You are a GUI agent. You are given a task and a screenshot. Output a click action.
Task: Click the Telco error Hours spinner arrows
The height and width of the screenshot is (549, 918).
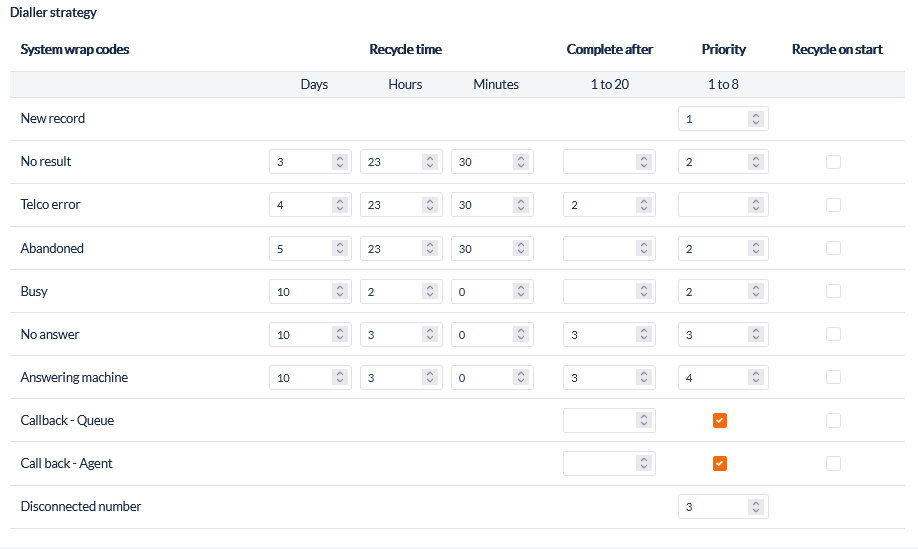[429, 205]
